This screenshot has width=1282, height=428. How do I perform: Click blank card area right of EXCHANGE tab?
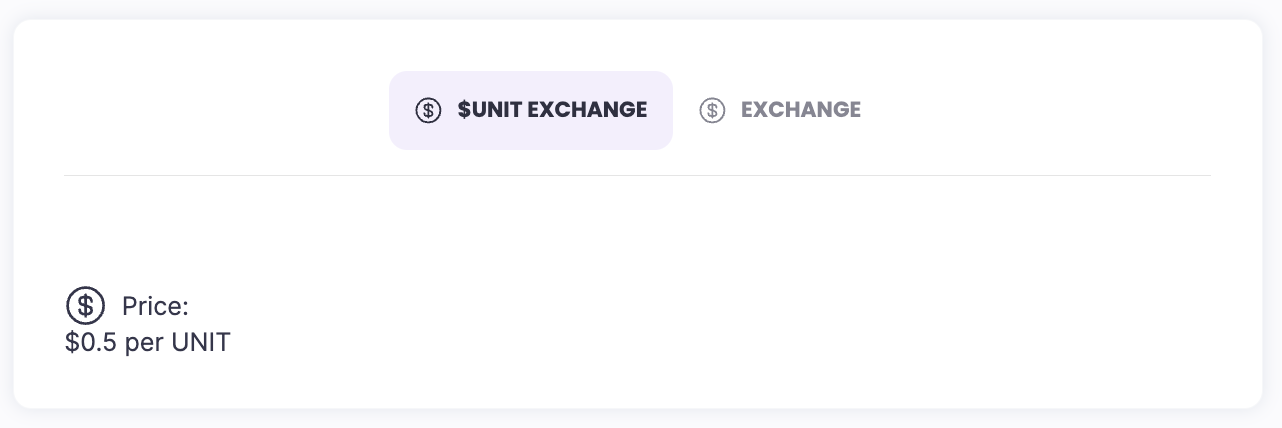pos(1050,110)
